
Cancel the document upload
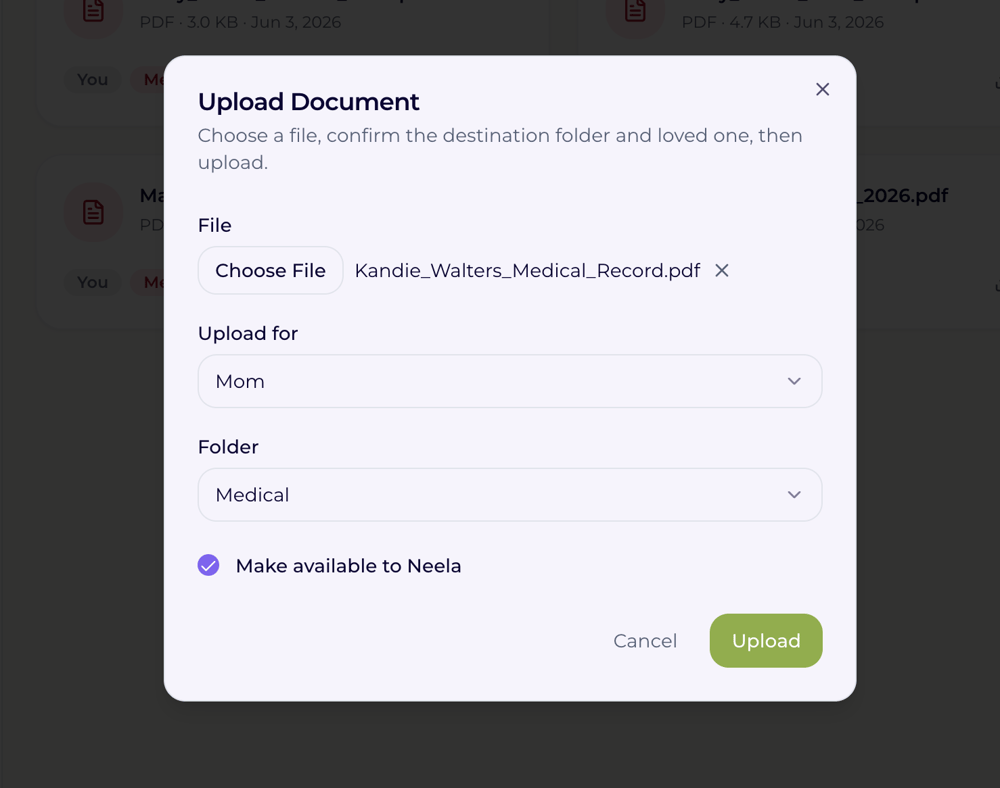point(645,641)
